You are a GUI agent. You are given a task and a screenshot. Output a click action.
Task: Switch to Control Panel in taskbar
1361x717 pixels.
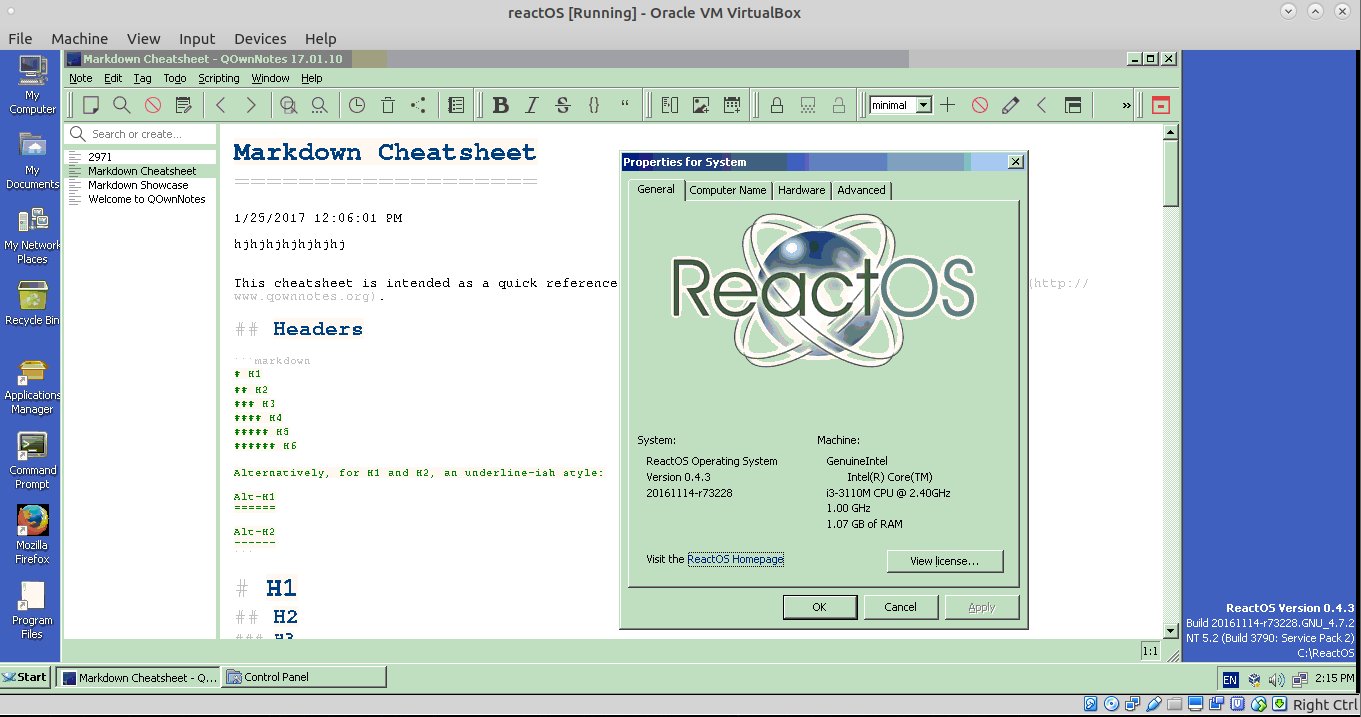(x=304, y=677)
